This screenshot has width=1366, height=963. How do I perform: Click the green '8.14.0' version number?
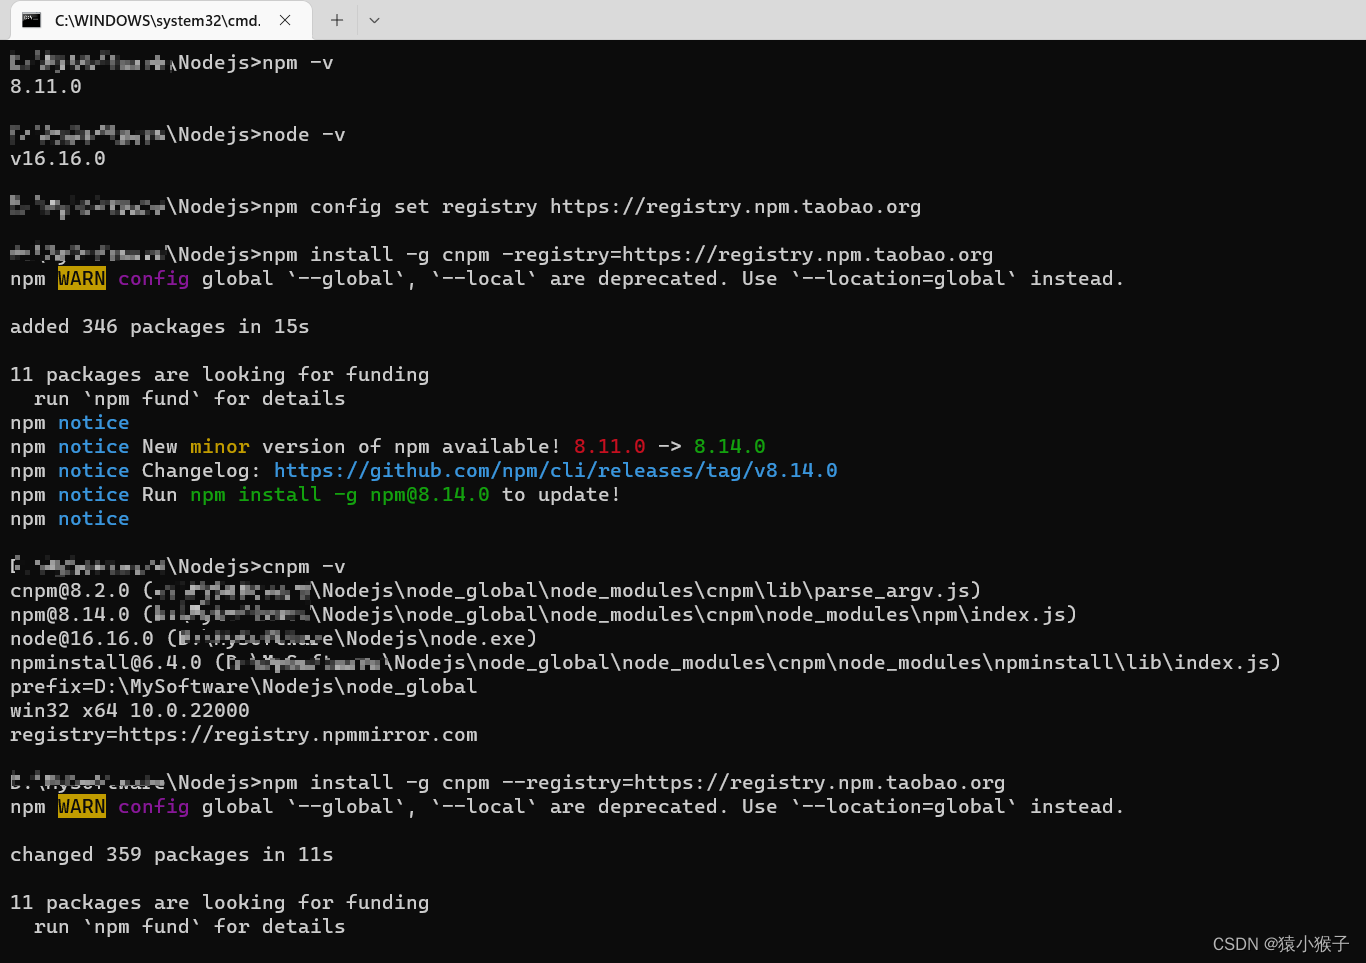[x=729, y=446]
